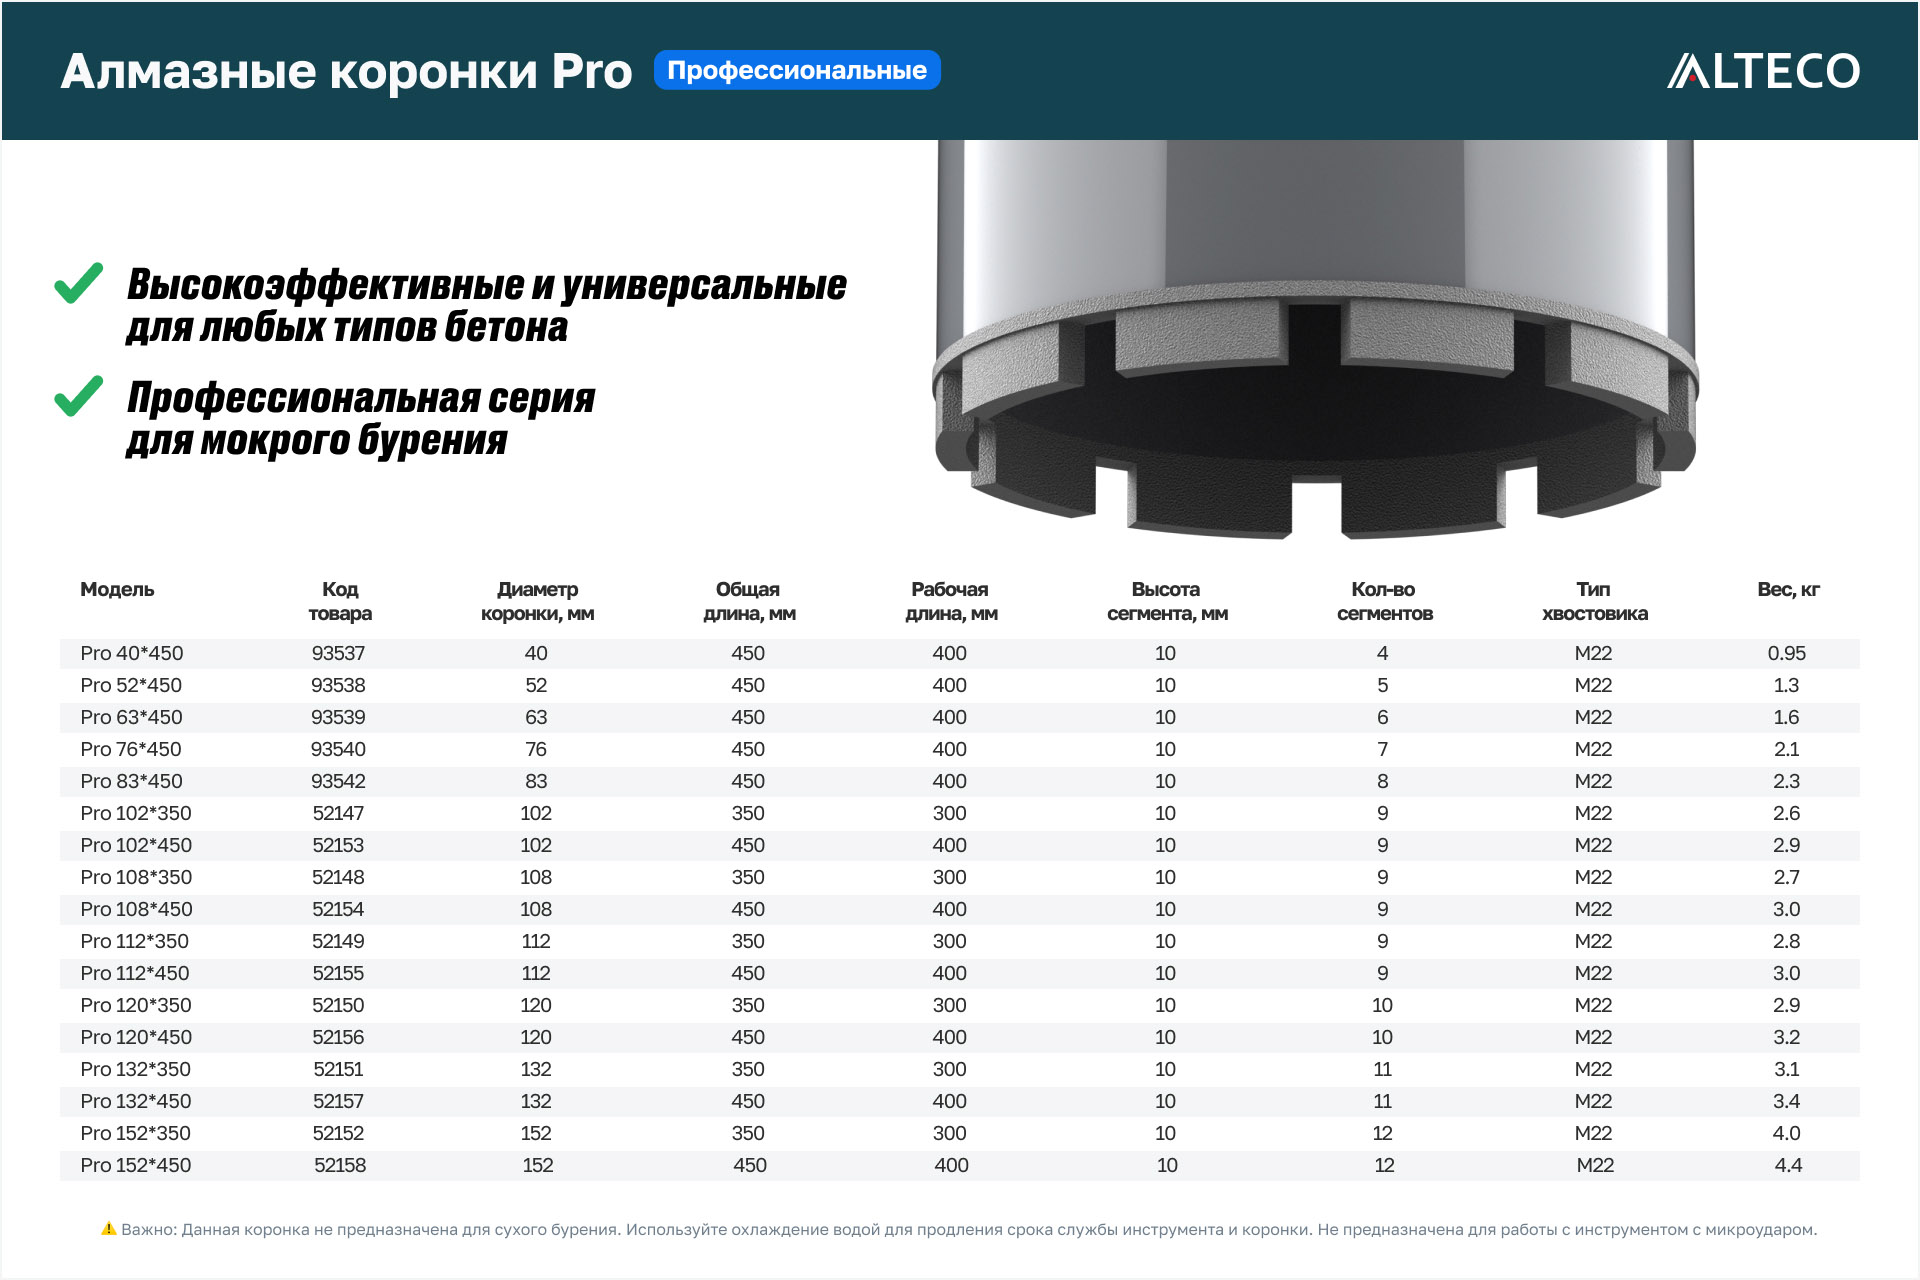
Task: Select model Pro 102*350
Action: click(136, 813)
